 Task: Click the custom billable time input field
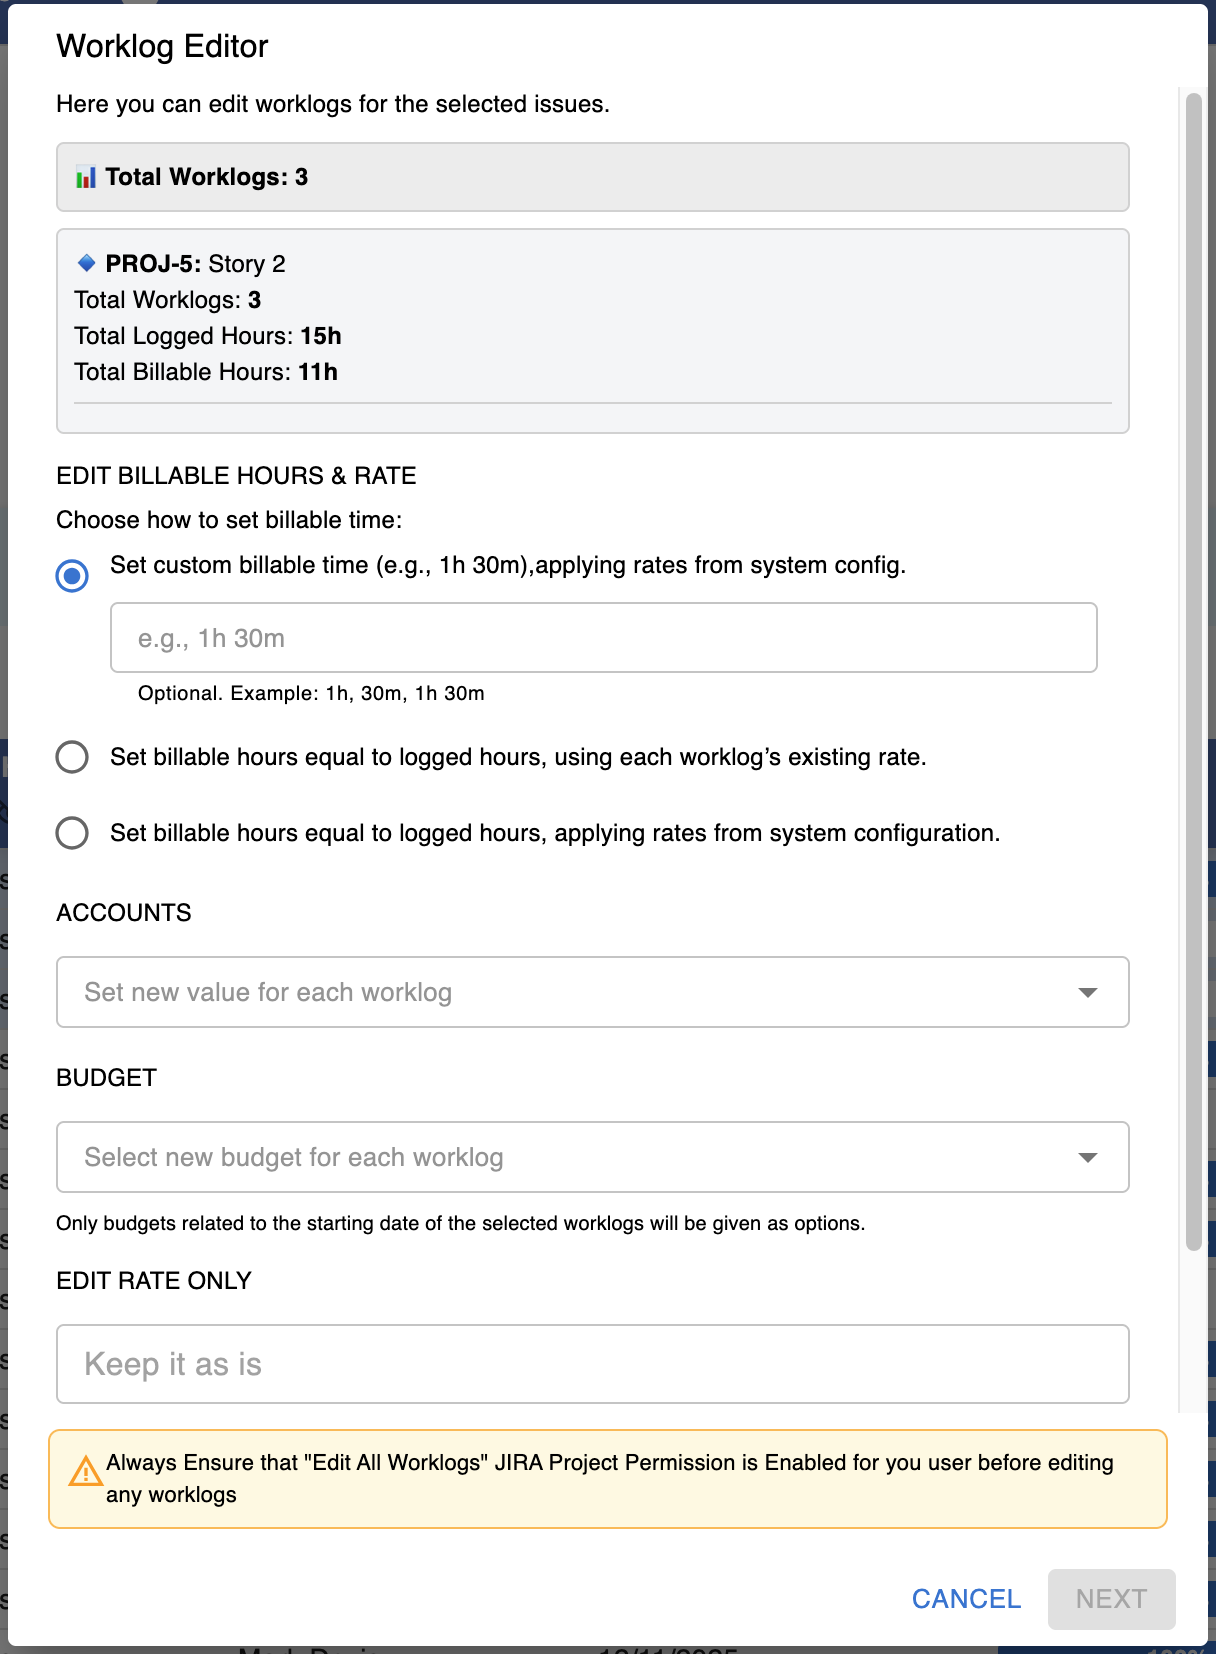point(604,638)
